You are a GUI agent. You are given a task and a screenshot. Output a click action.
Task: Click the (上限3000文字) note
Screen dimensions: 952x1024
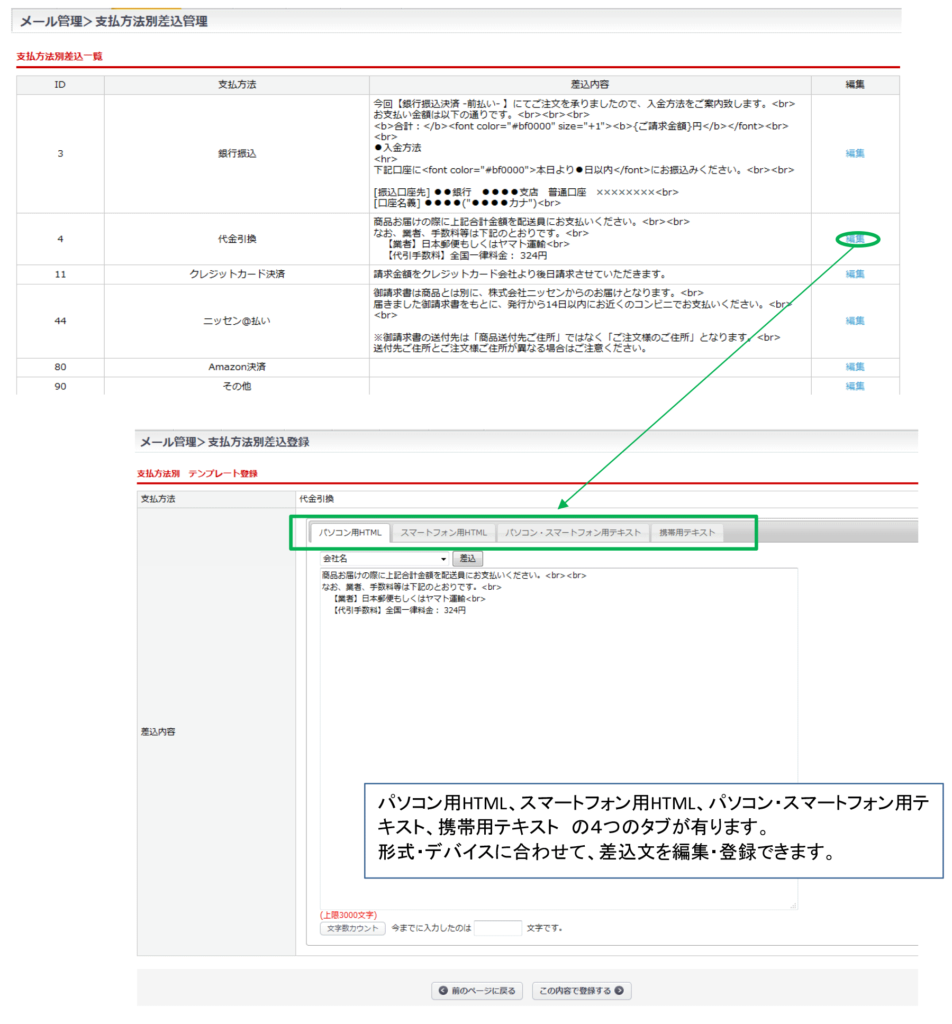click(x=348, y=915)
